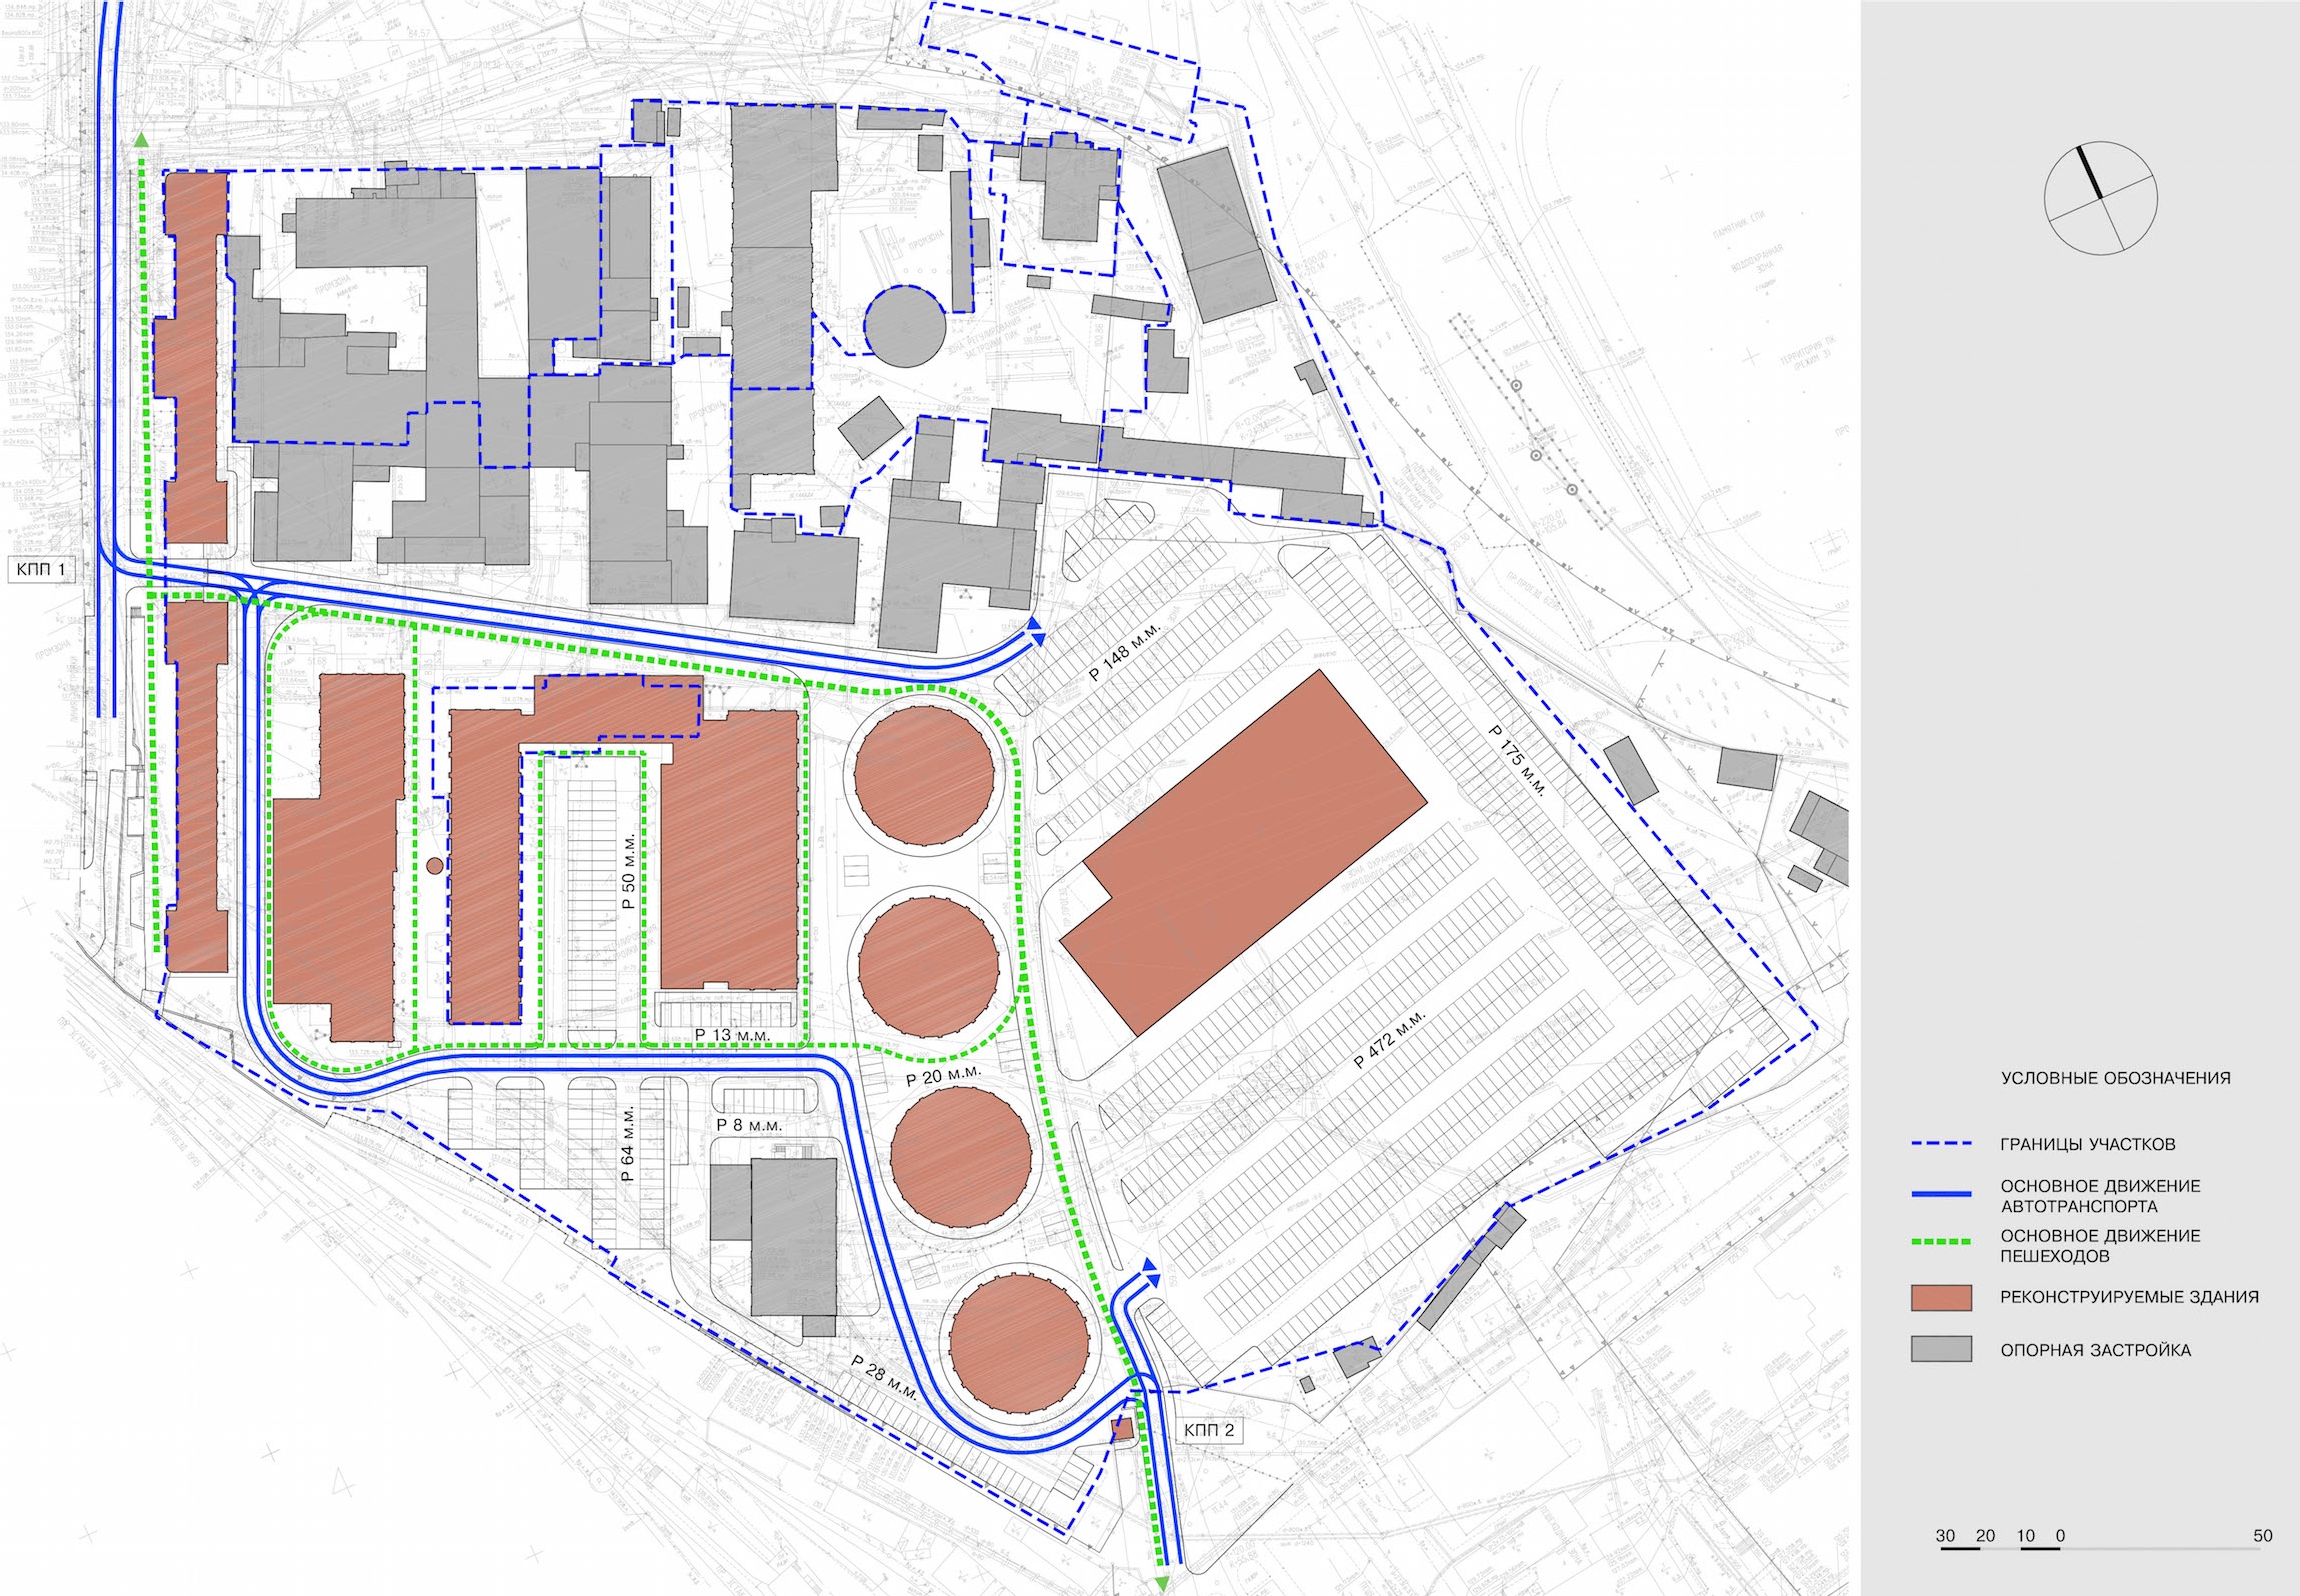
Task: Click the КПП 1 checkpoint label
Action: pos(41,570)
